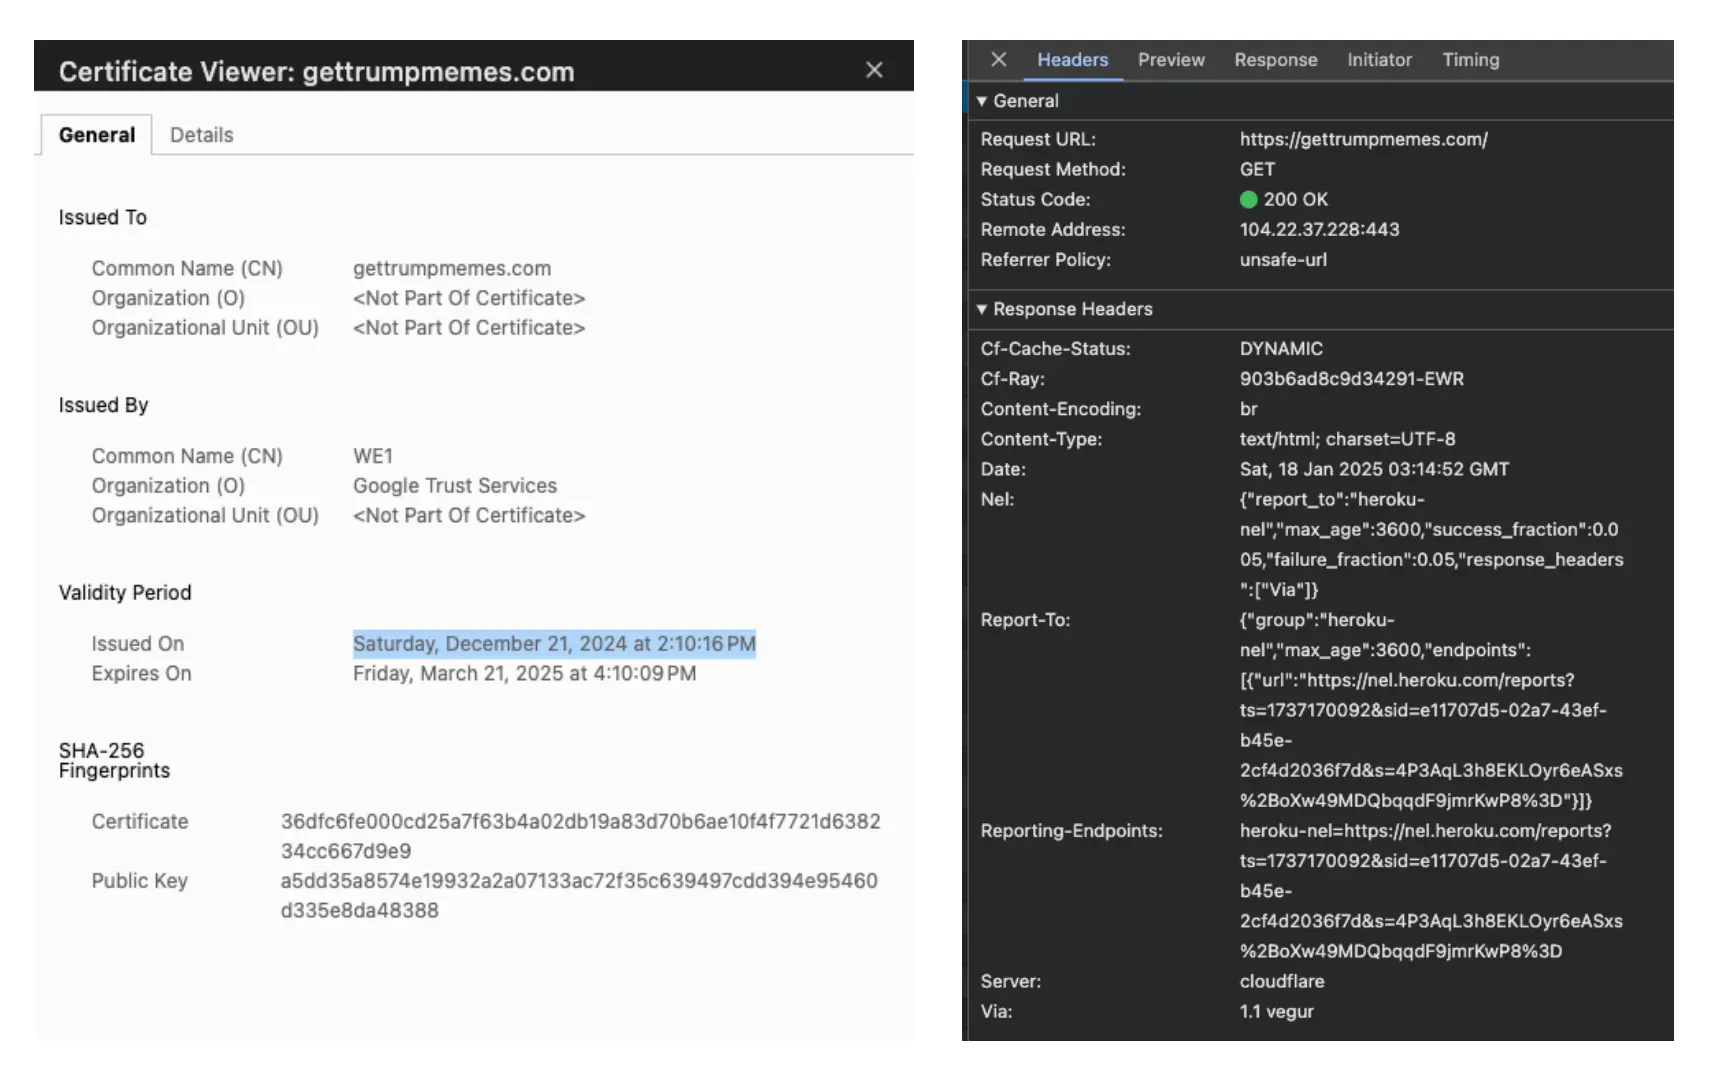Click the Expires On date value
The height and width of the screenshot is (1072, 1724).
point(524,674)
